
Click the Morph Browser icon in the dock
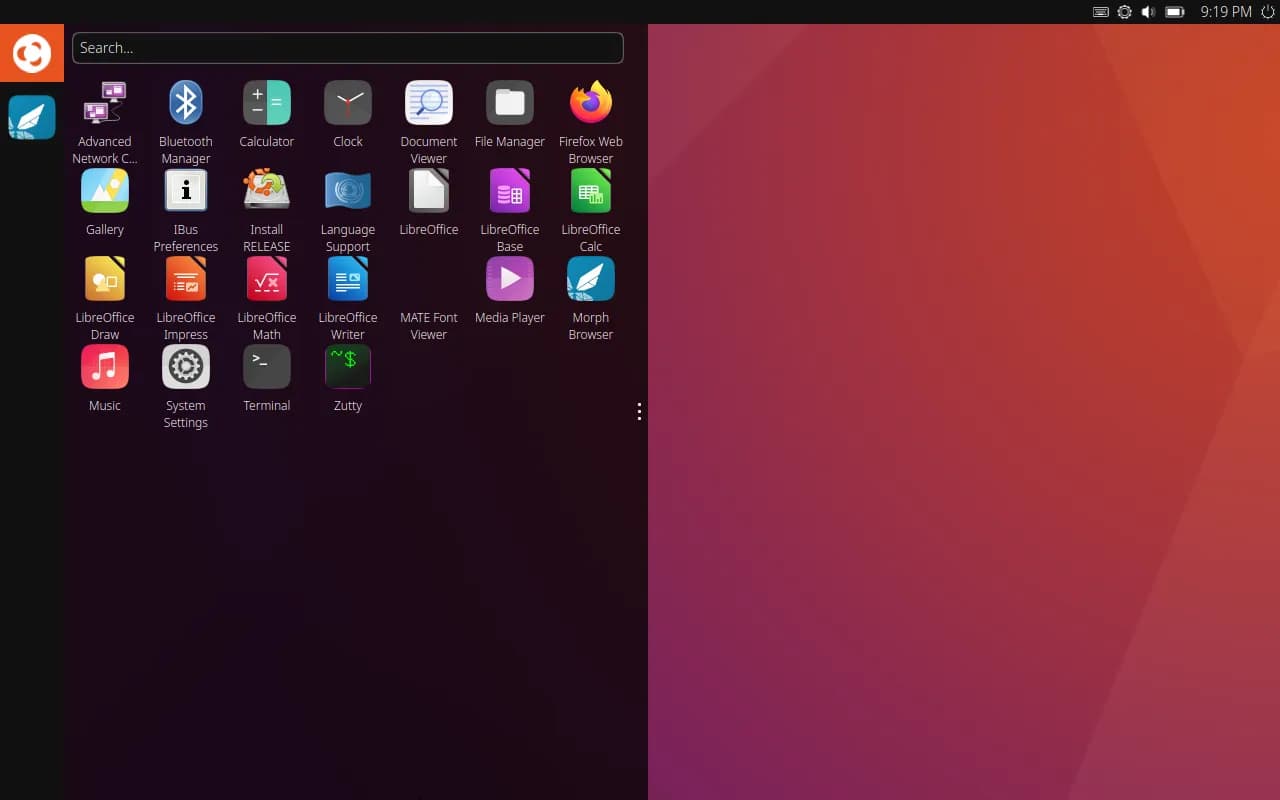[31, 117]
